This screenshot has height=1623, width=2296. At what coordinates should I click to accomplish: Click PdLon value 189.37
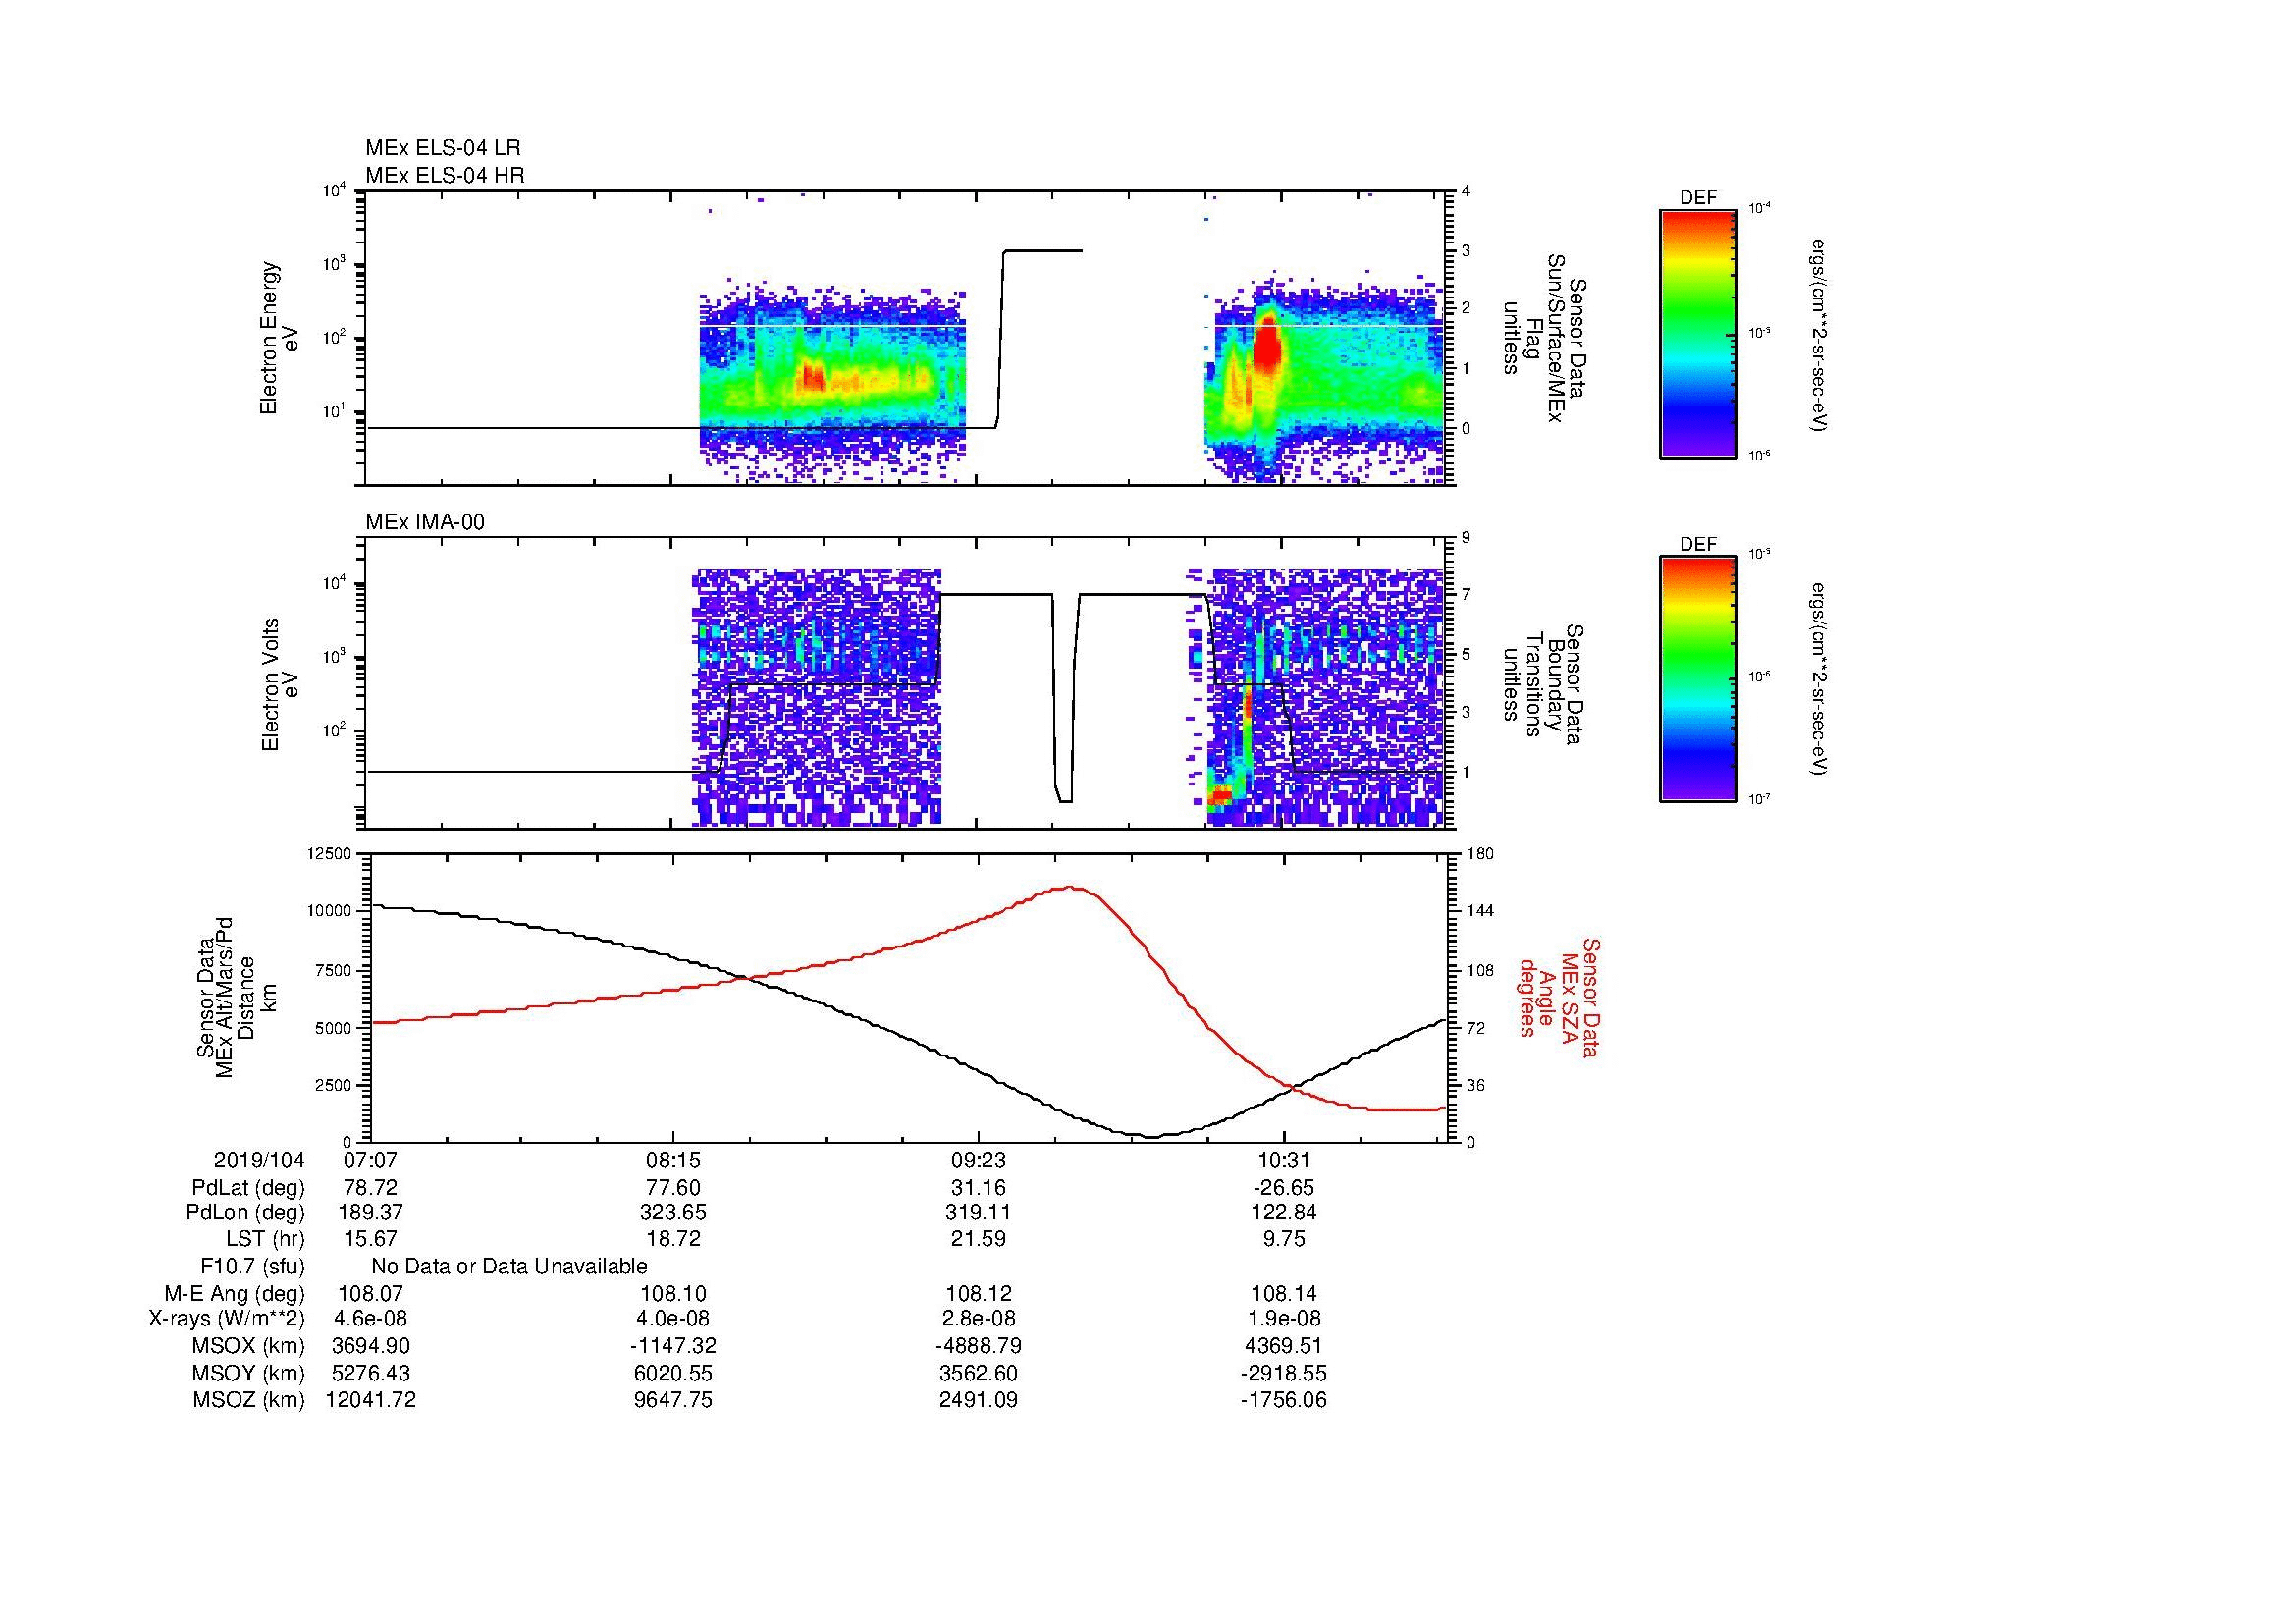pos(370,1213)
